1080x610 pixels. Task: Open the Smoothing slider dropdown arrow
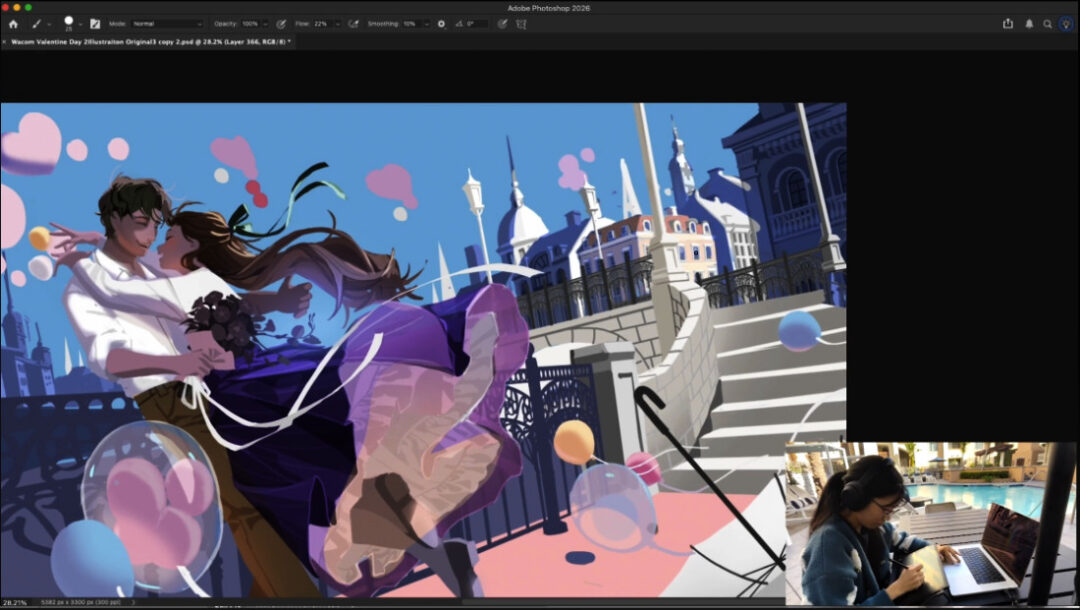point(426,24)
